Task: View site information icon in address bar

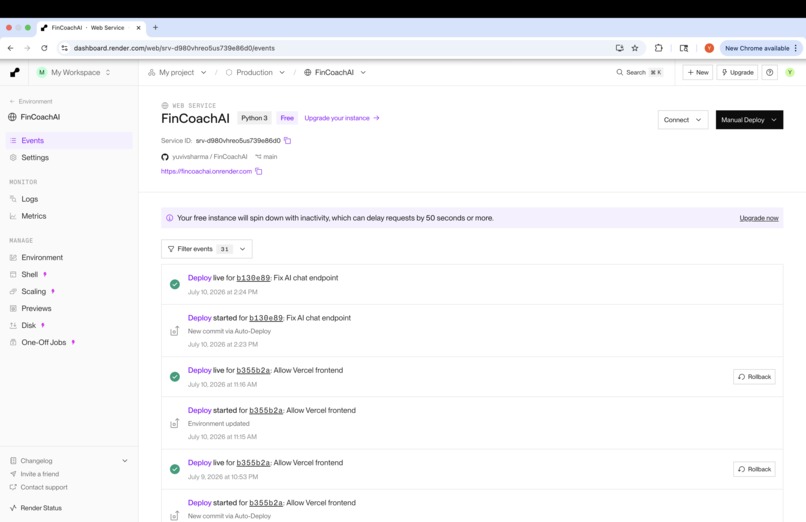Action: click(x=64, y=48)
